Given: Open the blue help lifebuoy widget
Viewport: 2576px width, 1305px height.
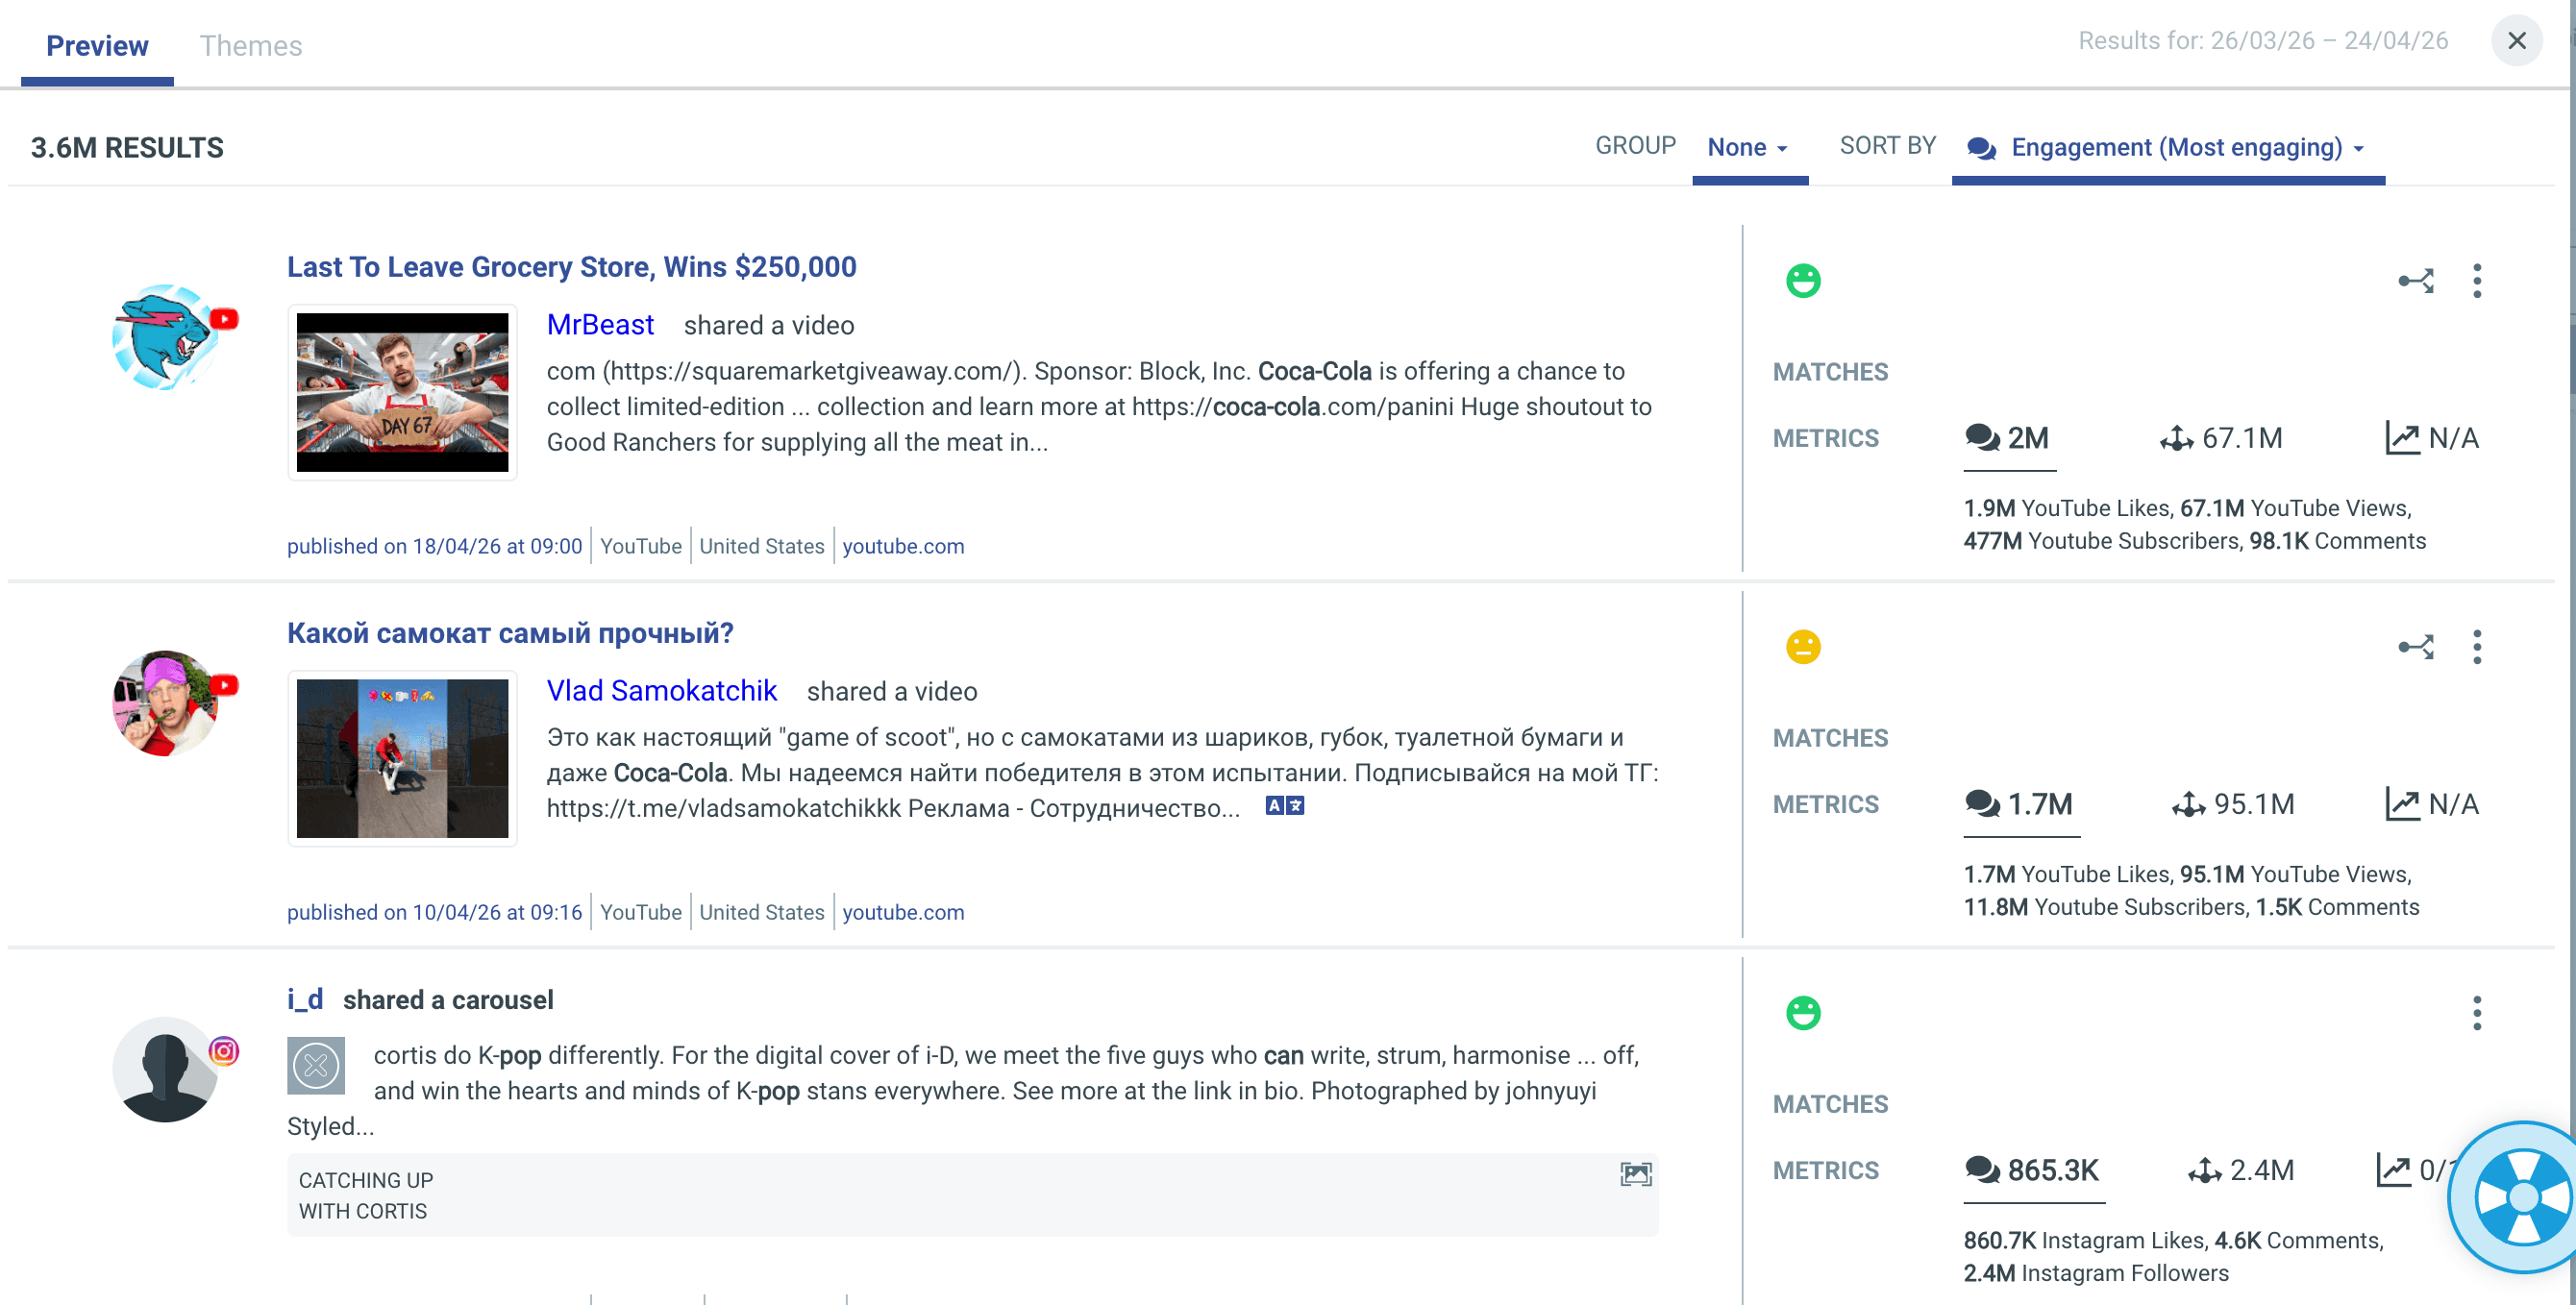Looking at the screenshot, I should (x=2521, y=1197).
